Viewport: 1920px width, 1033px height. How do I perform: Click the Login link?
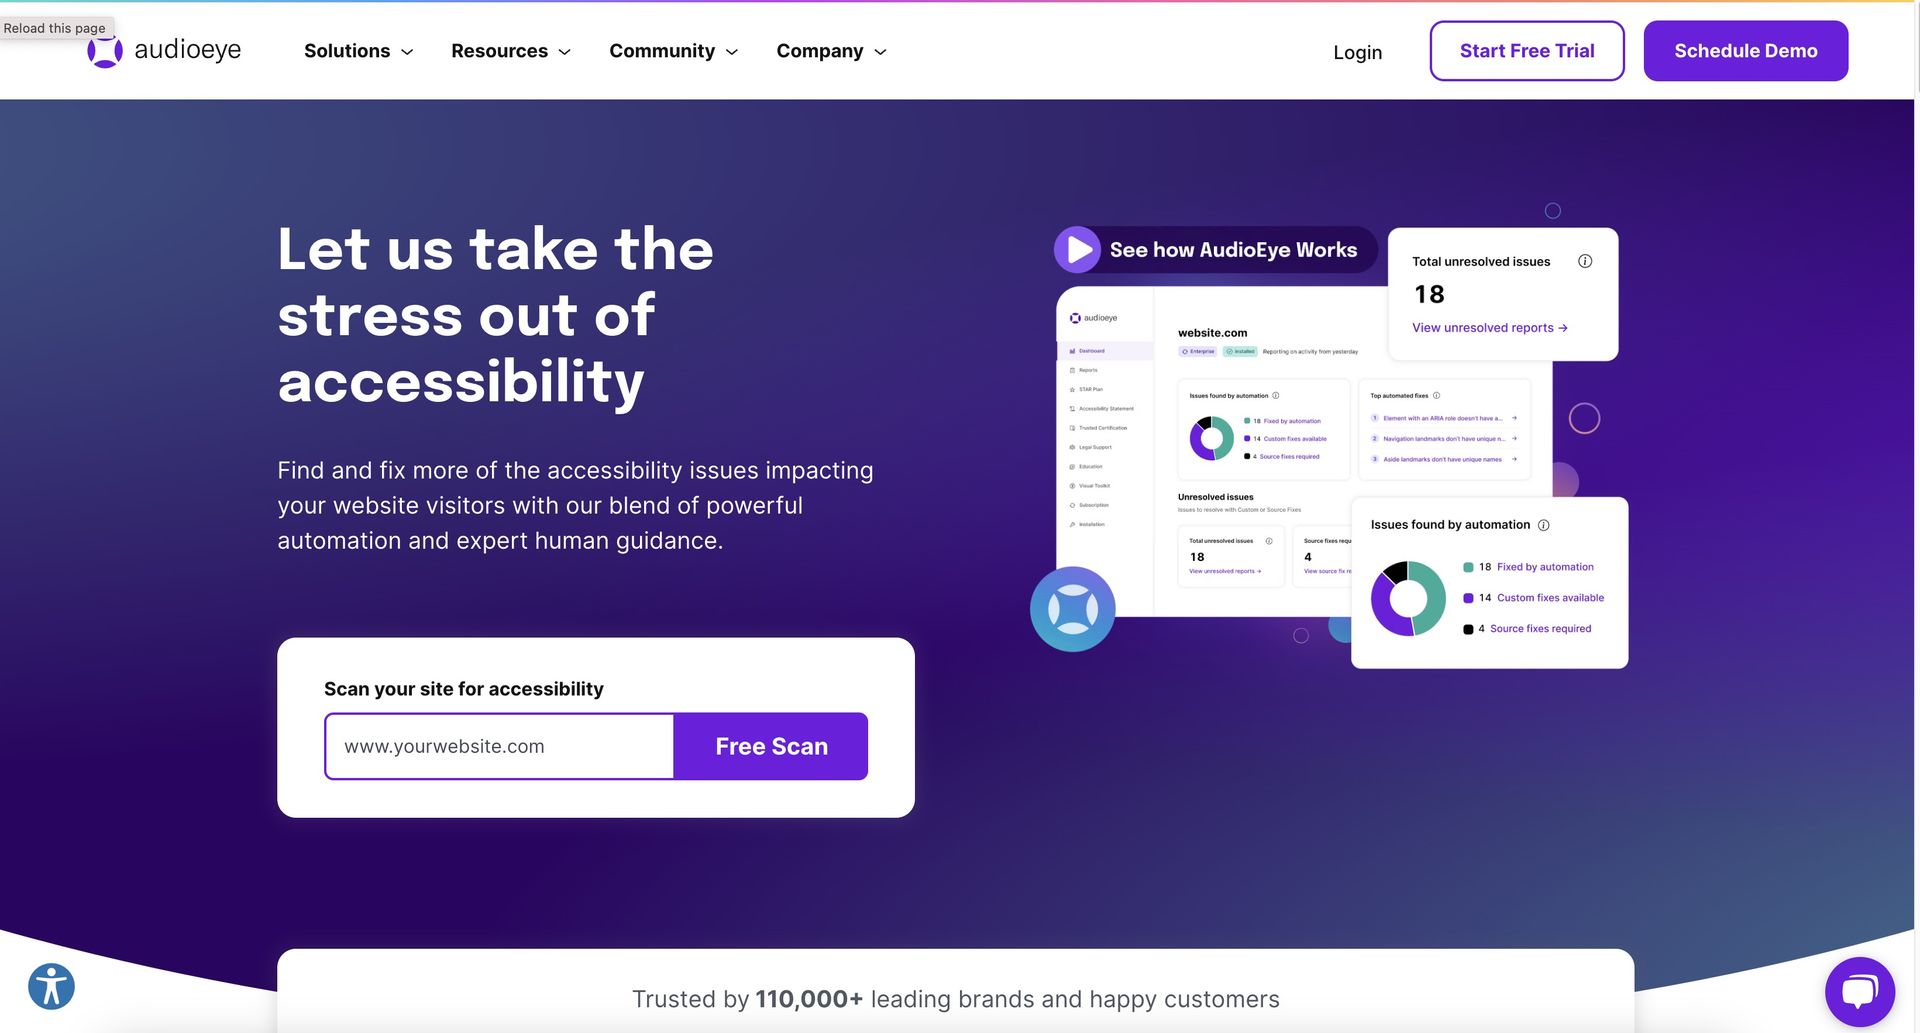[x=1357, y=52]
